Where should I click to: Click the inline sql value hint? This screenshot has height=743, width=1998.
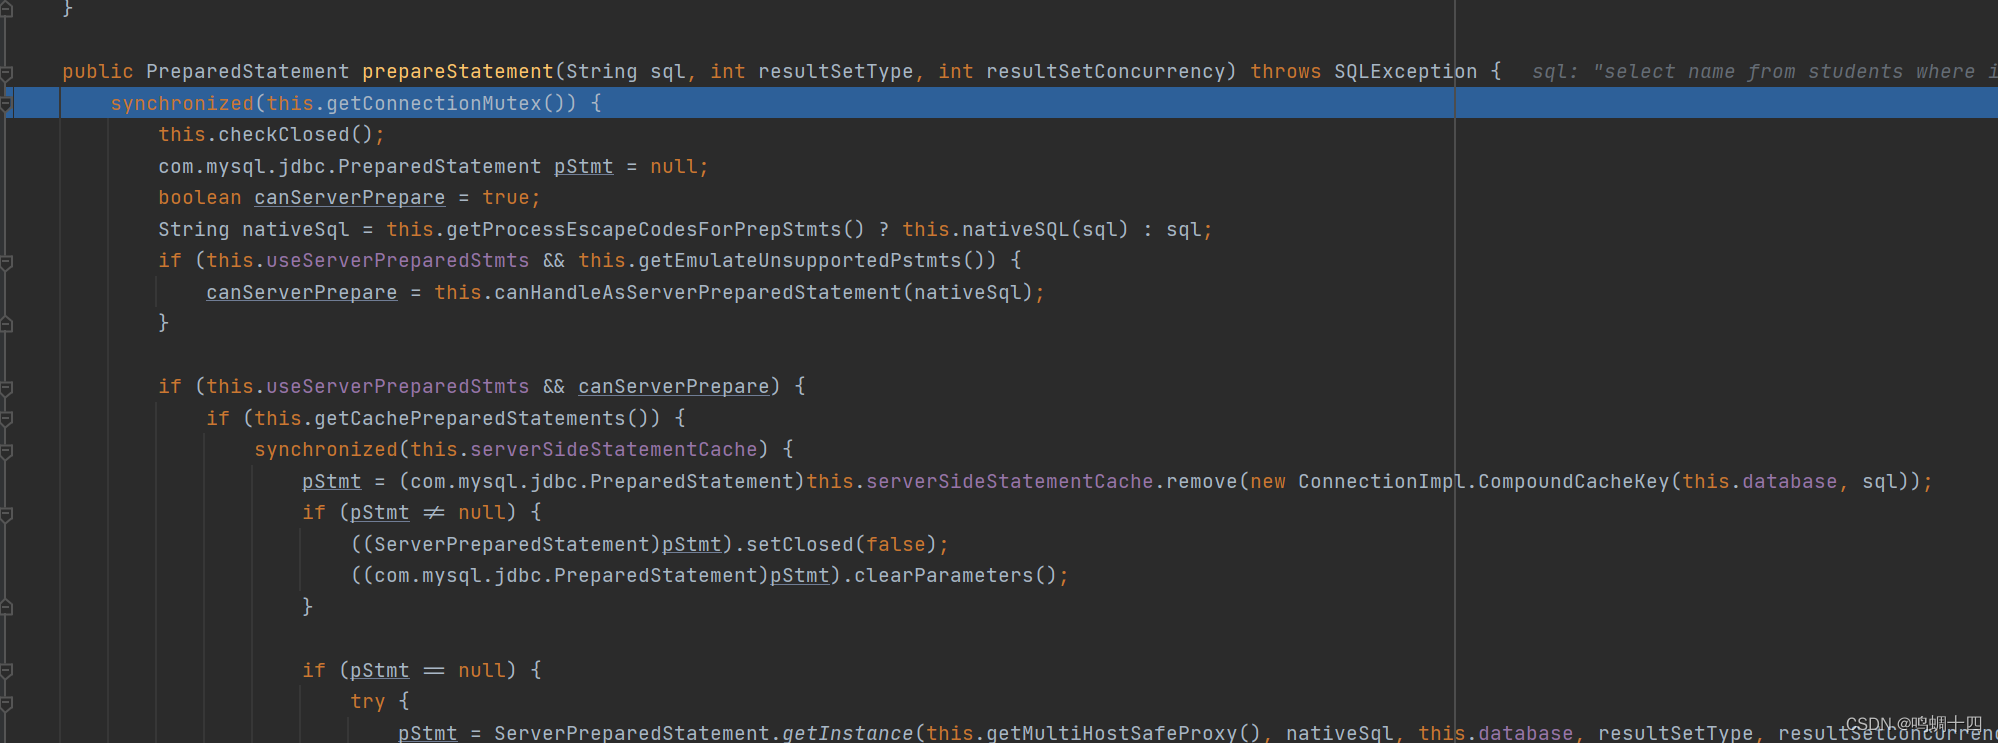[x=1764, y=72]
